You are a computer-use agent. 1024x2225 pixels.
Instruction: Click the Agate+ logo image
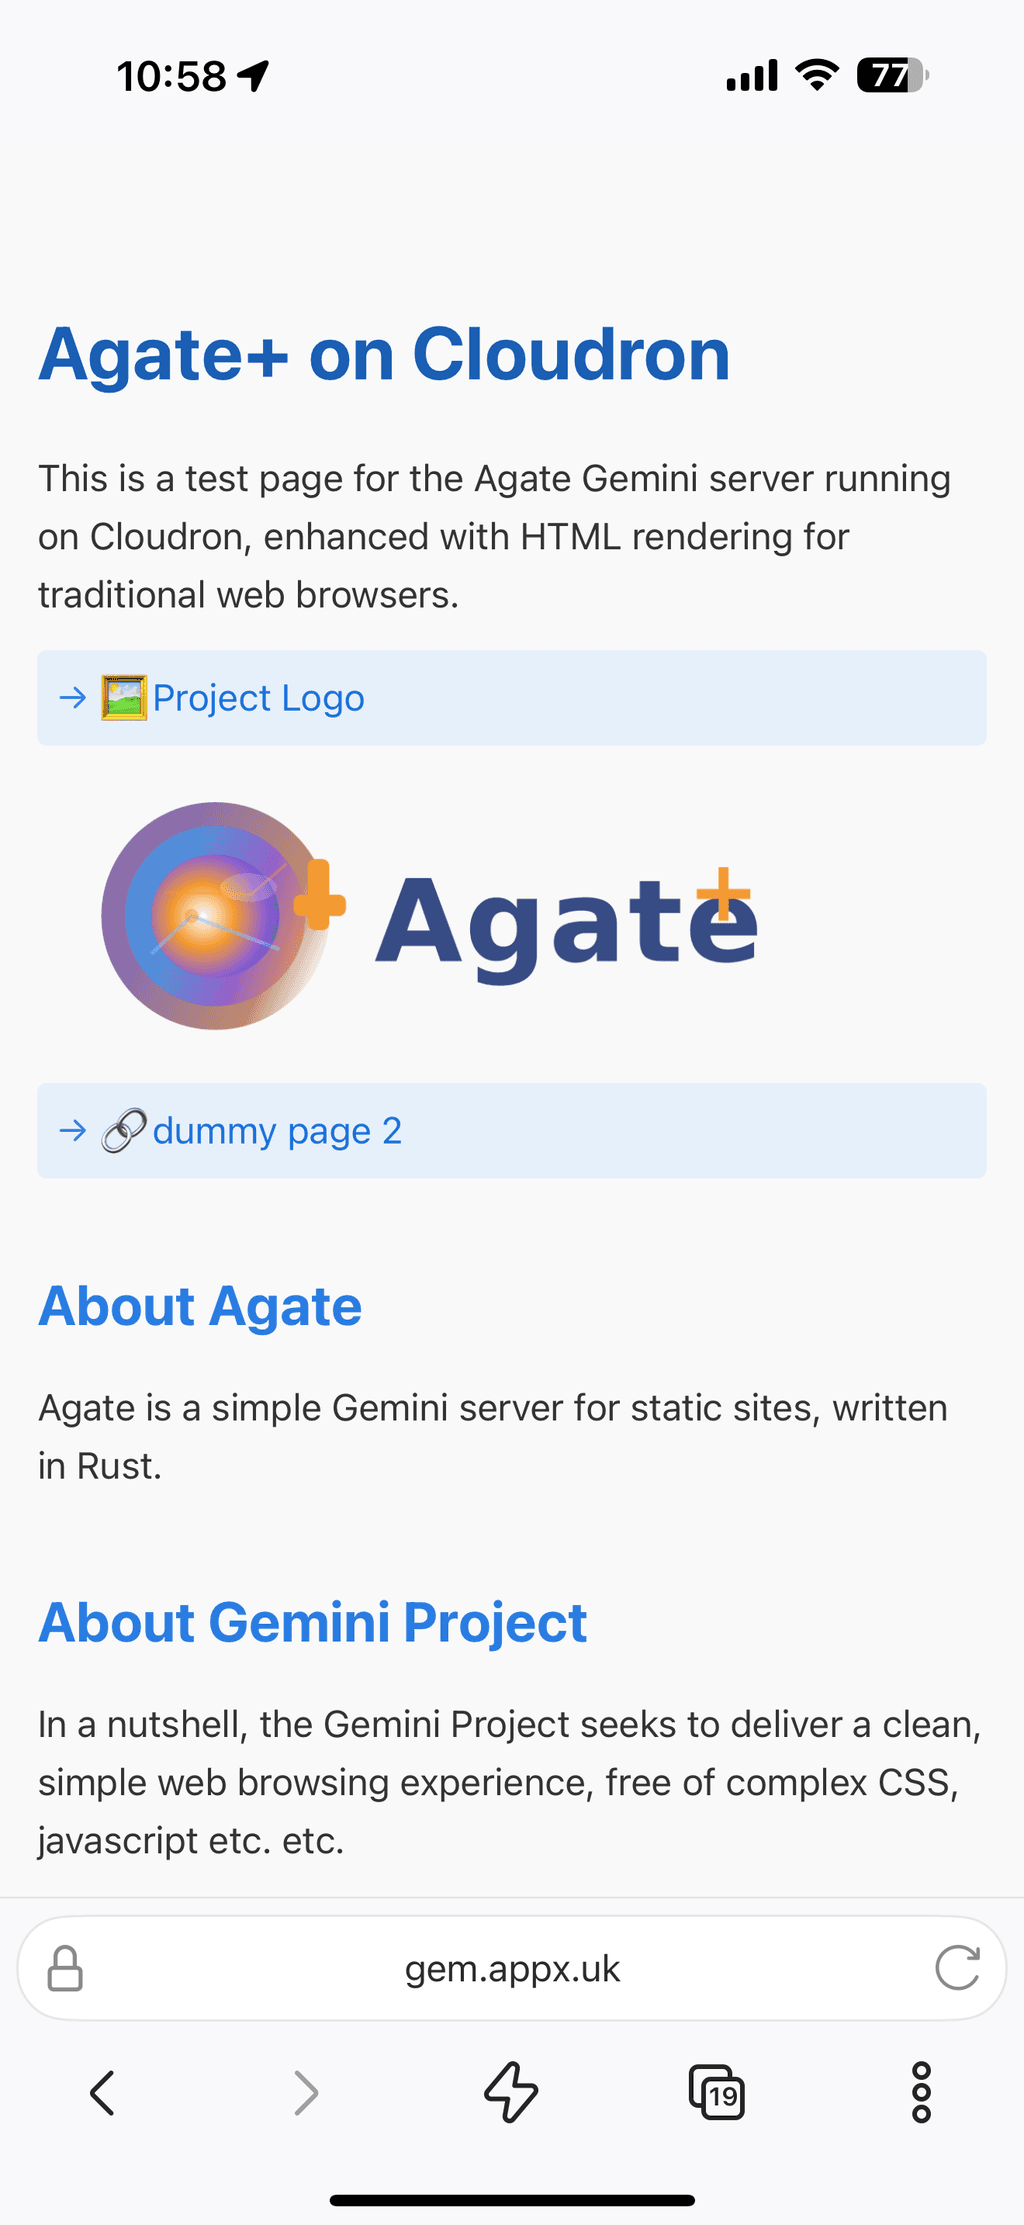click(430, 916)
